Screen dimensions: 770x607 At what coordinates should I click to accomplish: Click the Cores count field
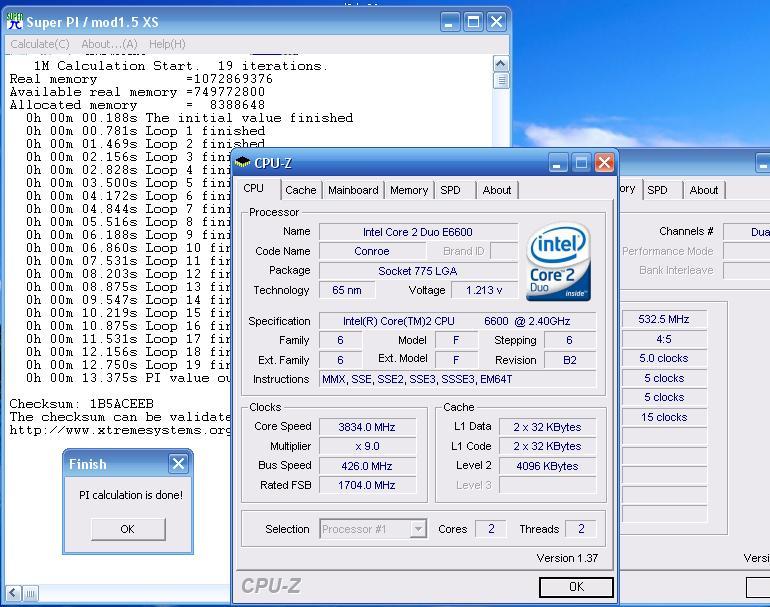tap(491, 529)
